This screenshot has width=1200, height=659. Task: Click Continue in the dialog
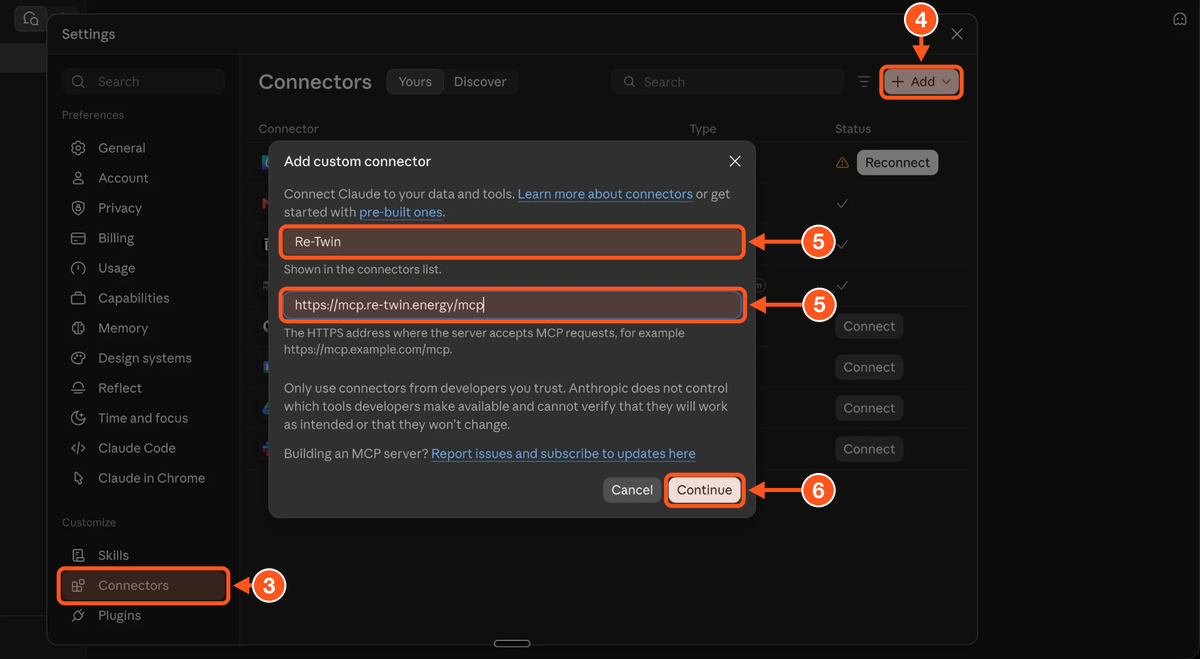(704, 490)
